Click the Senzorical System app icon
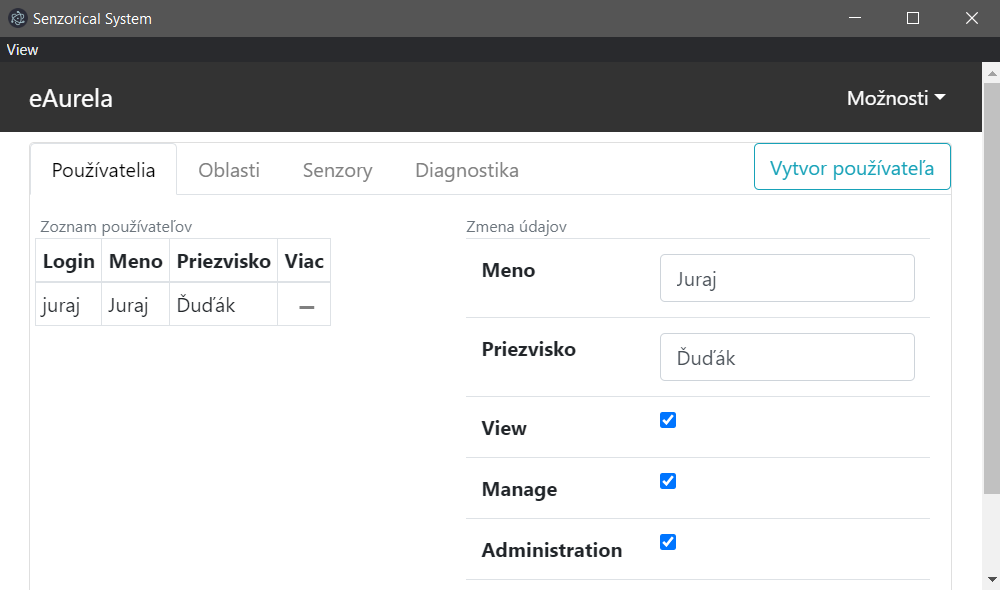Screen dimensions: 1000x590 coord(18,18)
